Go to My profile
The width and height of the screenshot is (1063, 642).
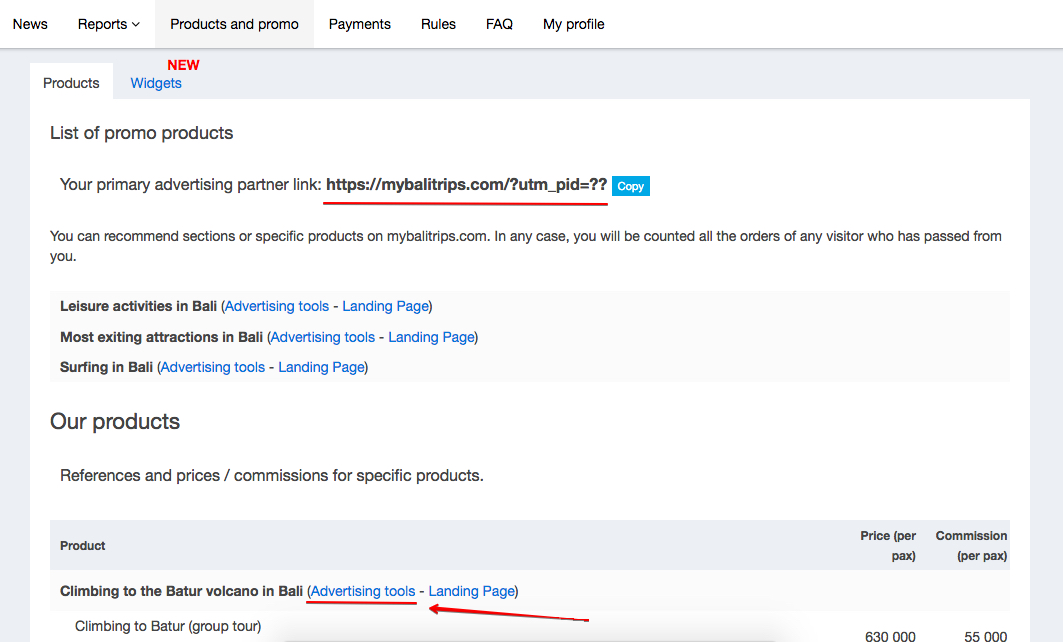coord(574,24)
